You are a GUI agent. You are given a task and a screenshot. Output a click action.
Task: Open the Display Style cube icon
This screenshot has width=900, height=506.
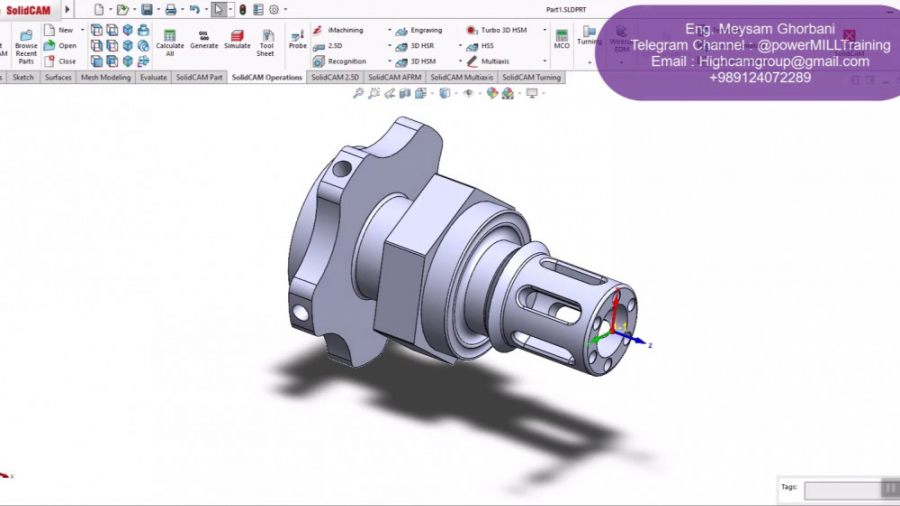pos(444,93)
